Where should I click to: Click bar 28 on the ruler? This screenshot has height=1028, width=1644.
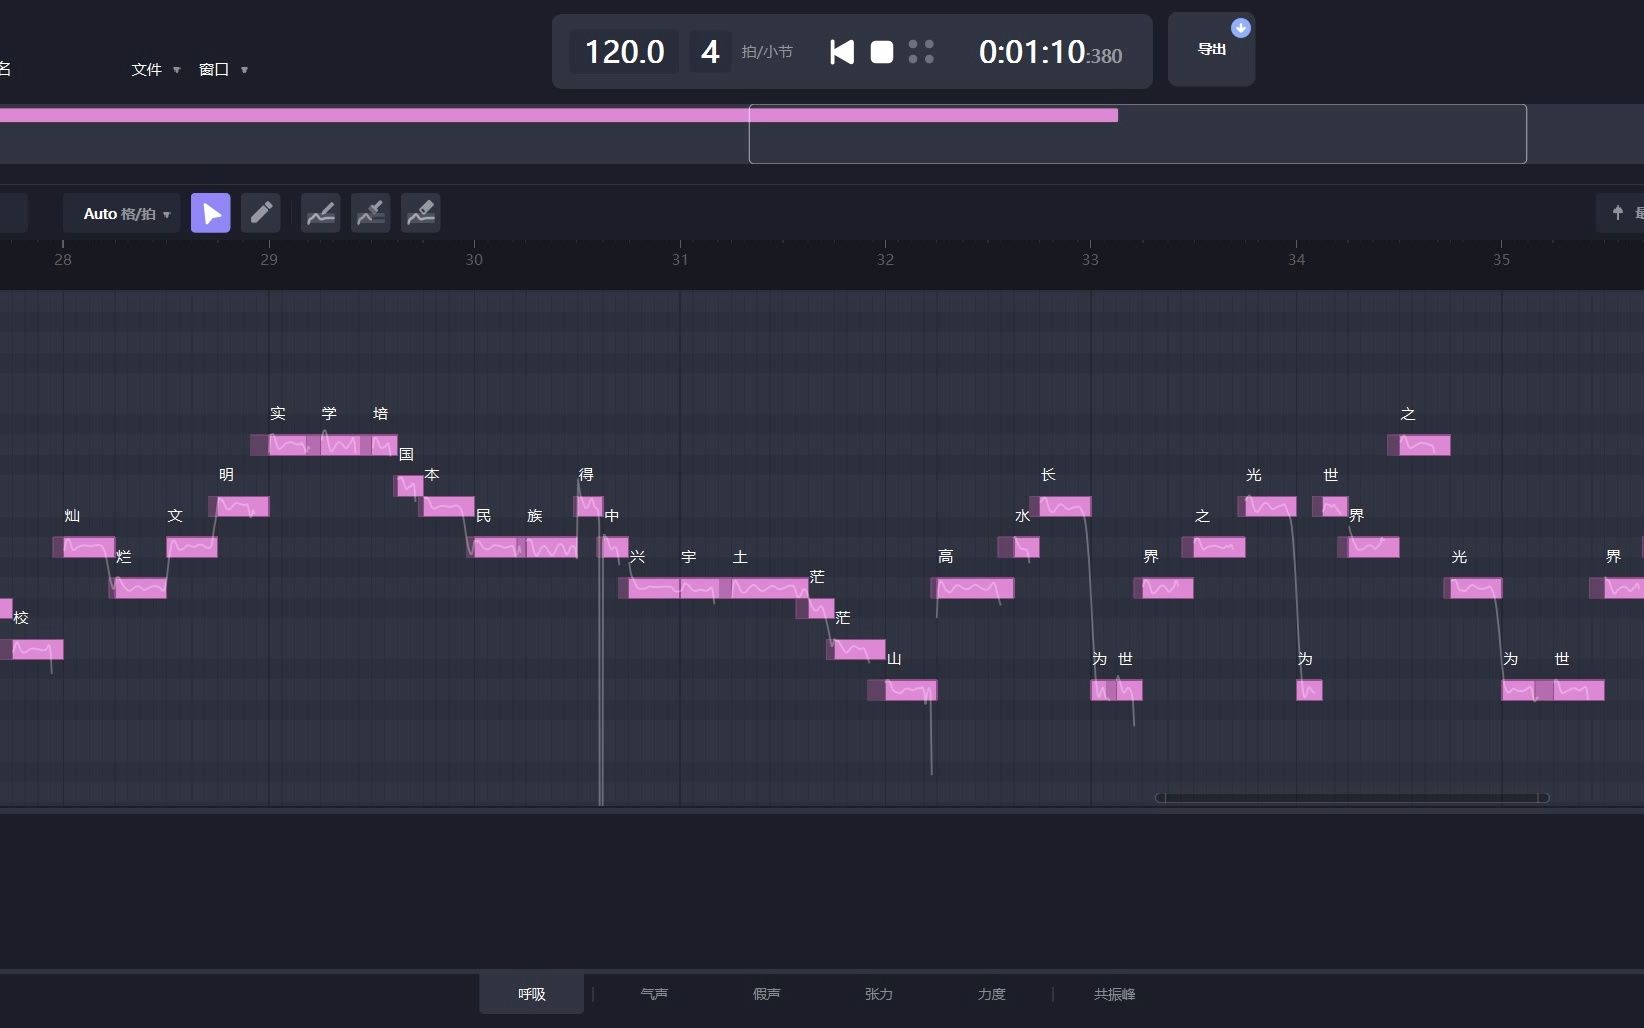point(63,260)
